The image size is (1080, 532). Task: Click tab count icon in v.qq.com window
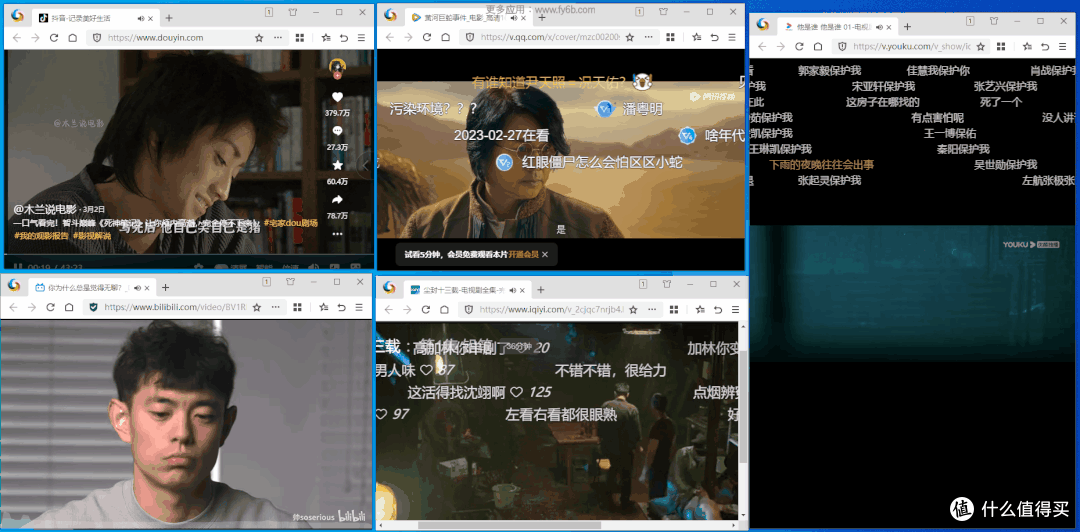(x=639, y=12)
